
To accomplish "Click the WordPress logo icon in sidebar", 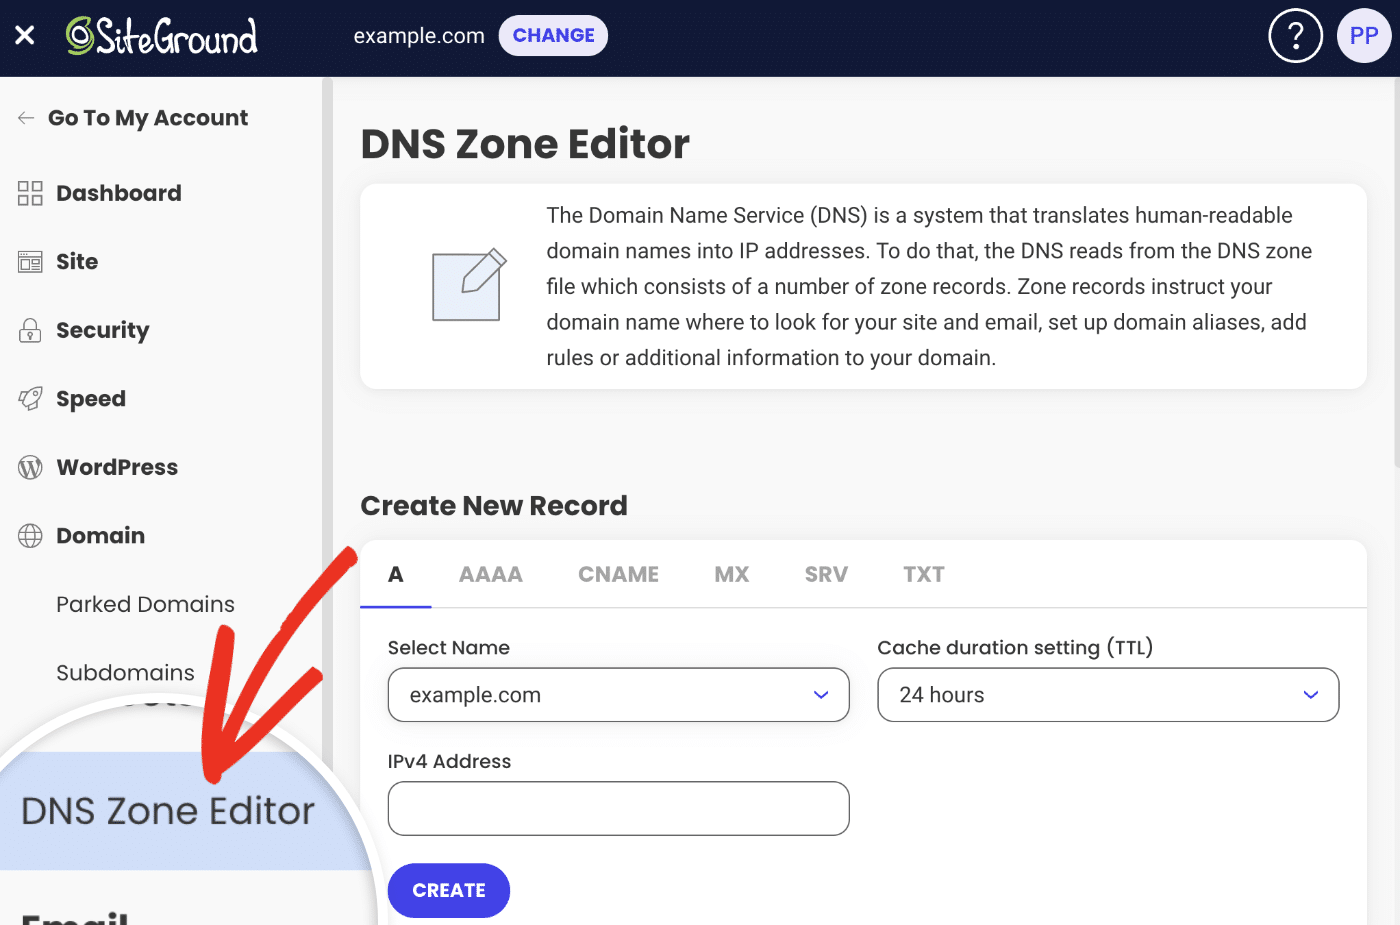I will pyautogui.click(x=30, y=468).
